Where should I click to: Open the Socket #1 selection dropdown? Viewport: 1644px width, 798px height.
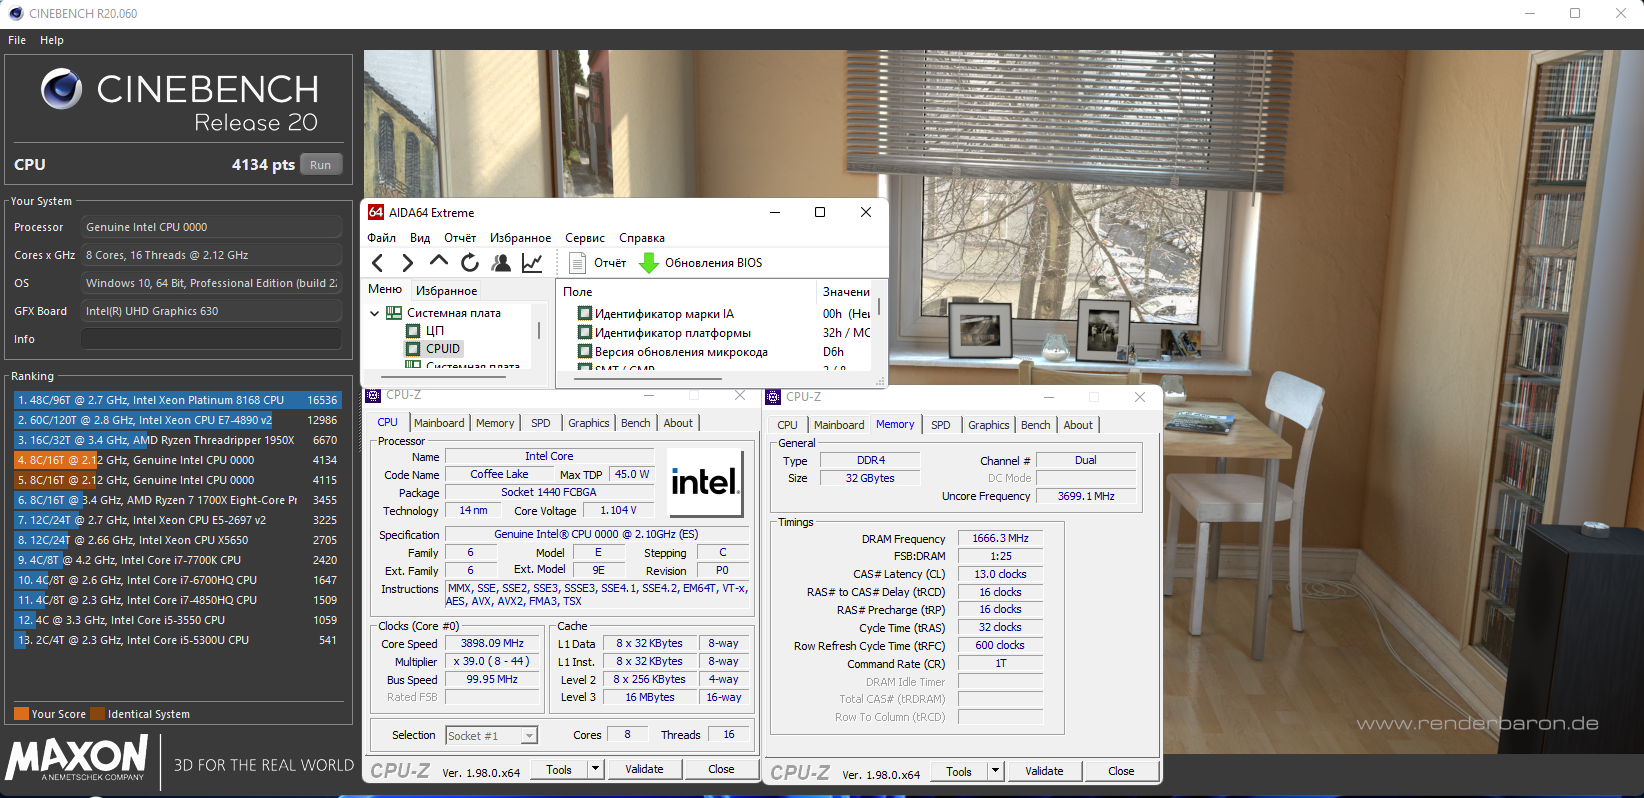529,736
